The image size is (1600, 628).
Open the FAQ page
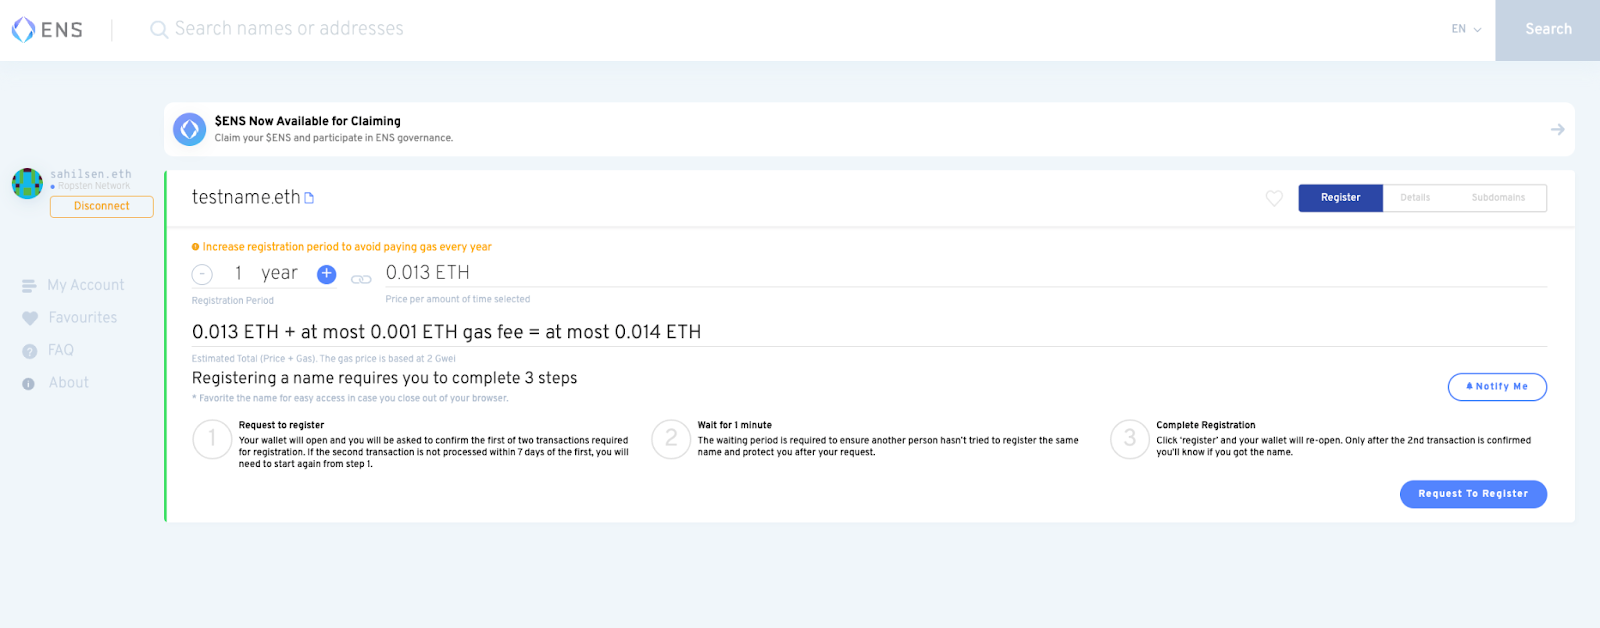tap(61, 350)
